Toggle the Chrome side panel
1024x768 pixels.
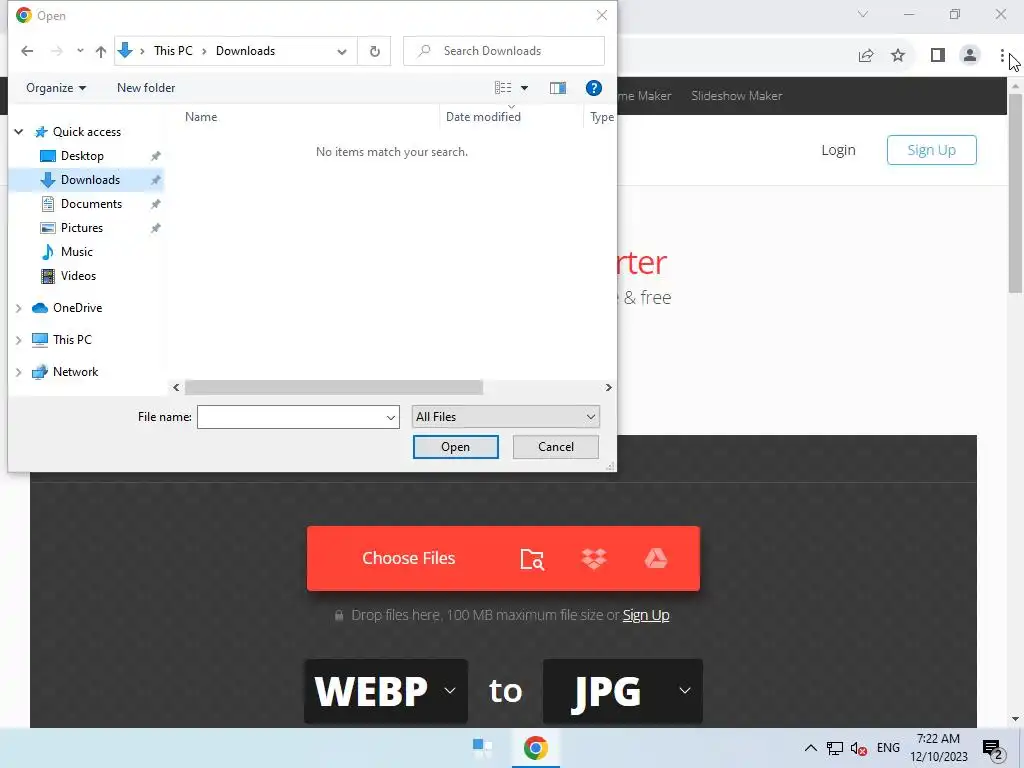938,56
